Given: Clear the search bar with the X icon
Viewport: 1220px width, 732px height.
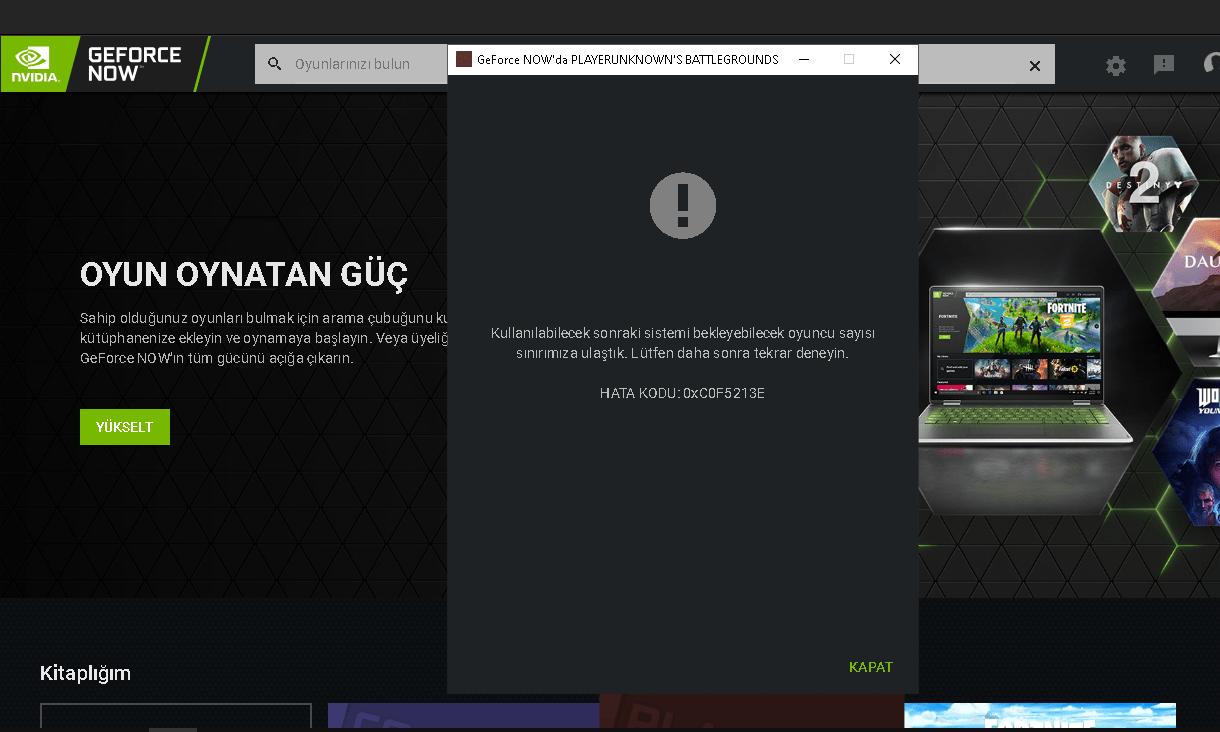Looking at the screenshot, I should point(1035,66).
